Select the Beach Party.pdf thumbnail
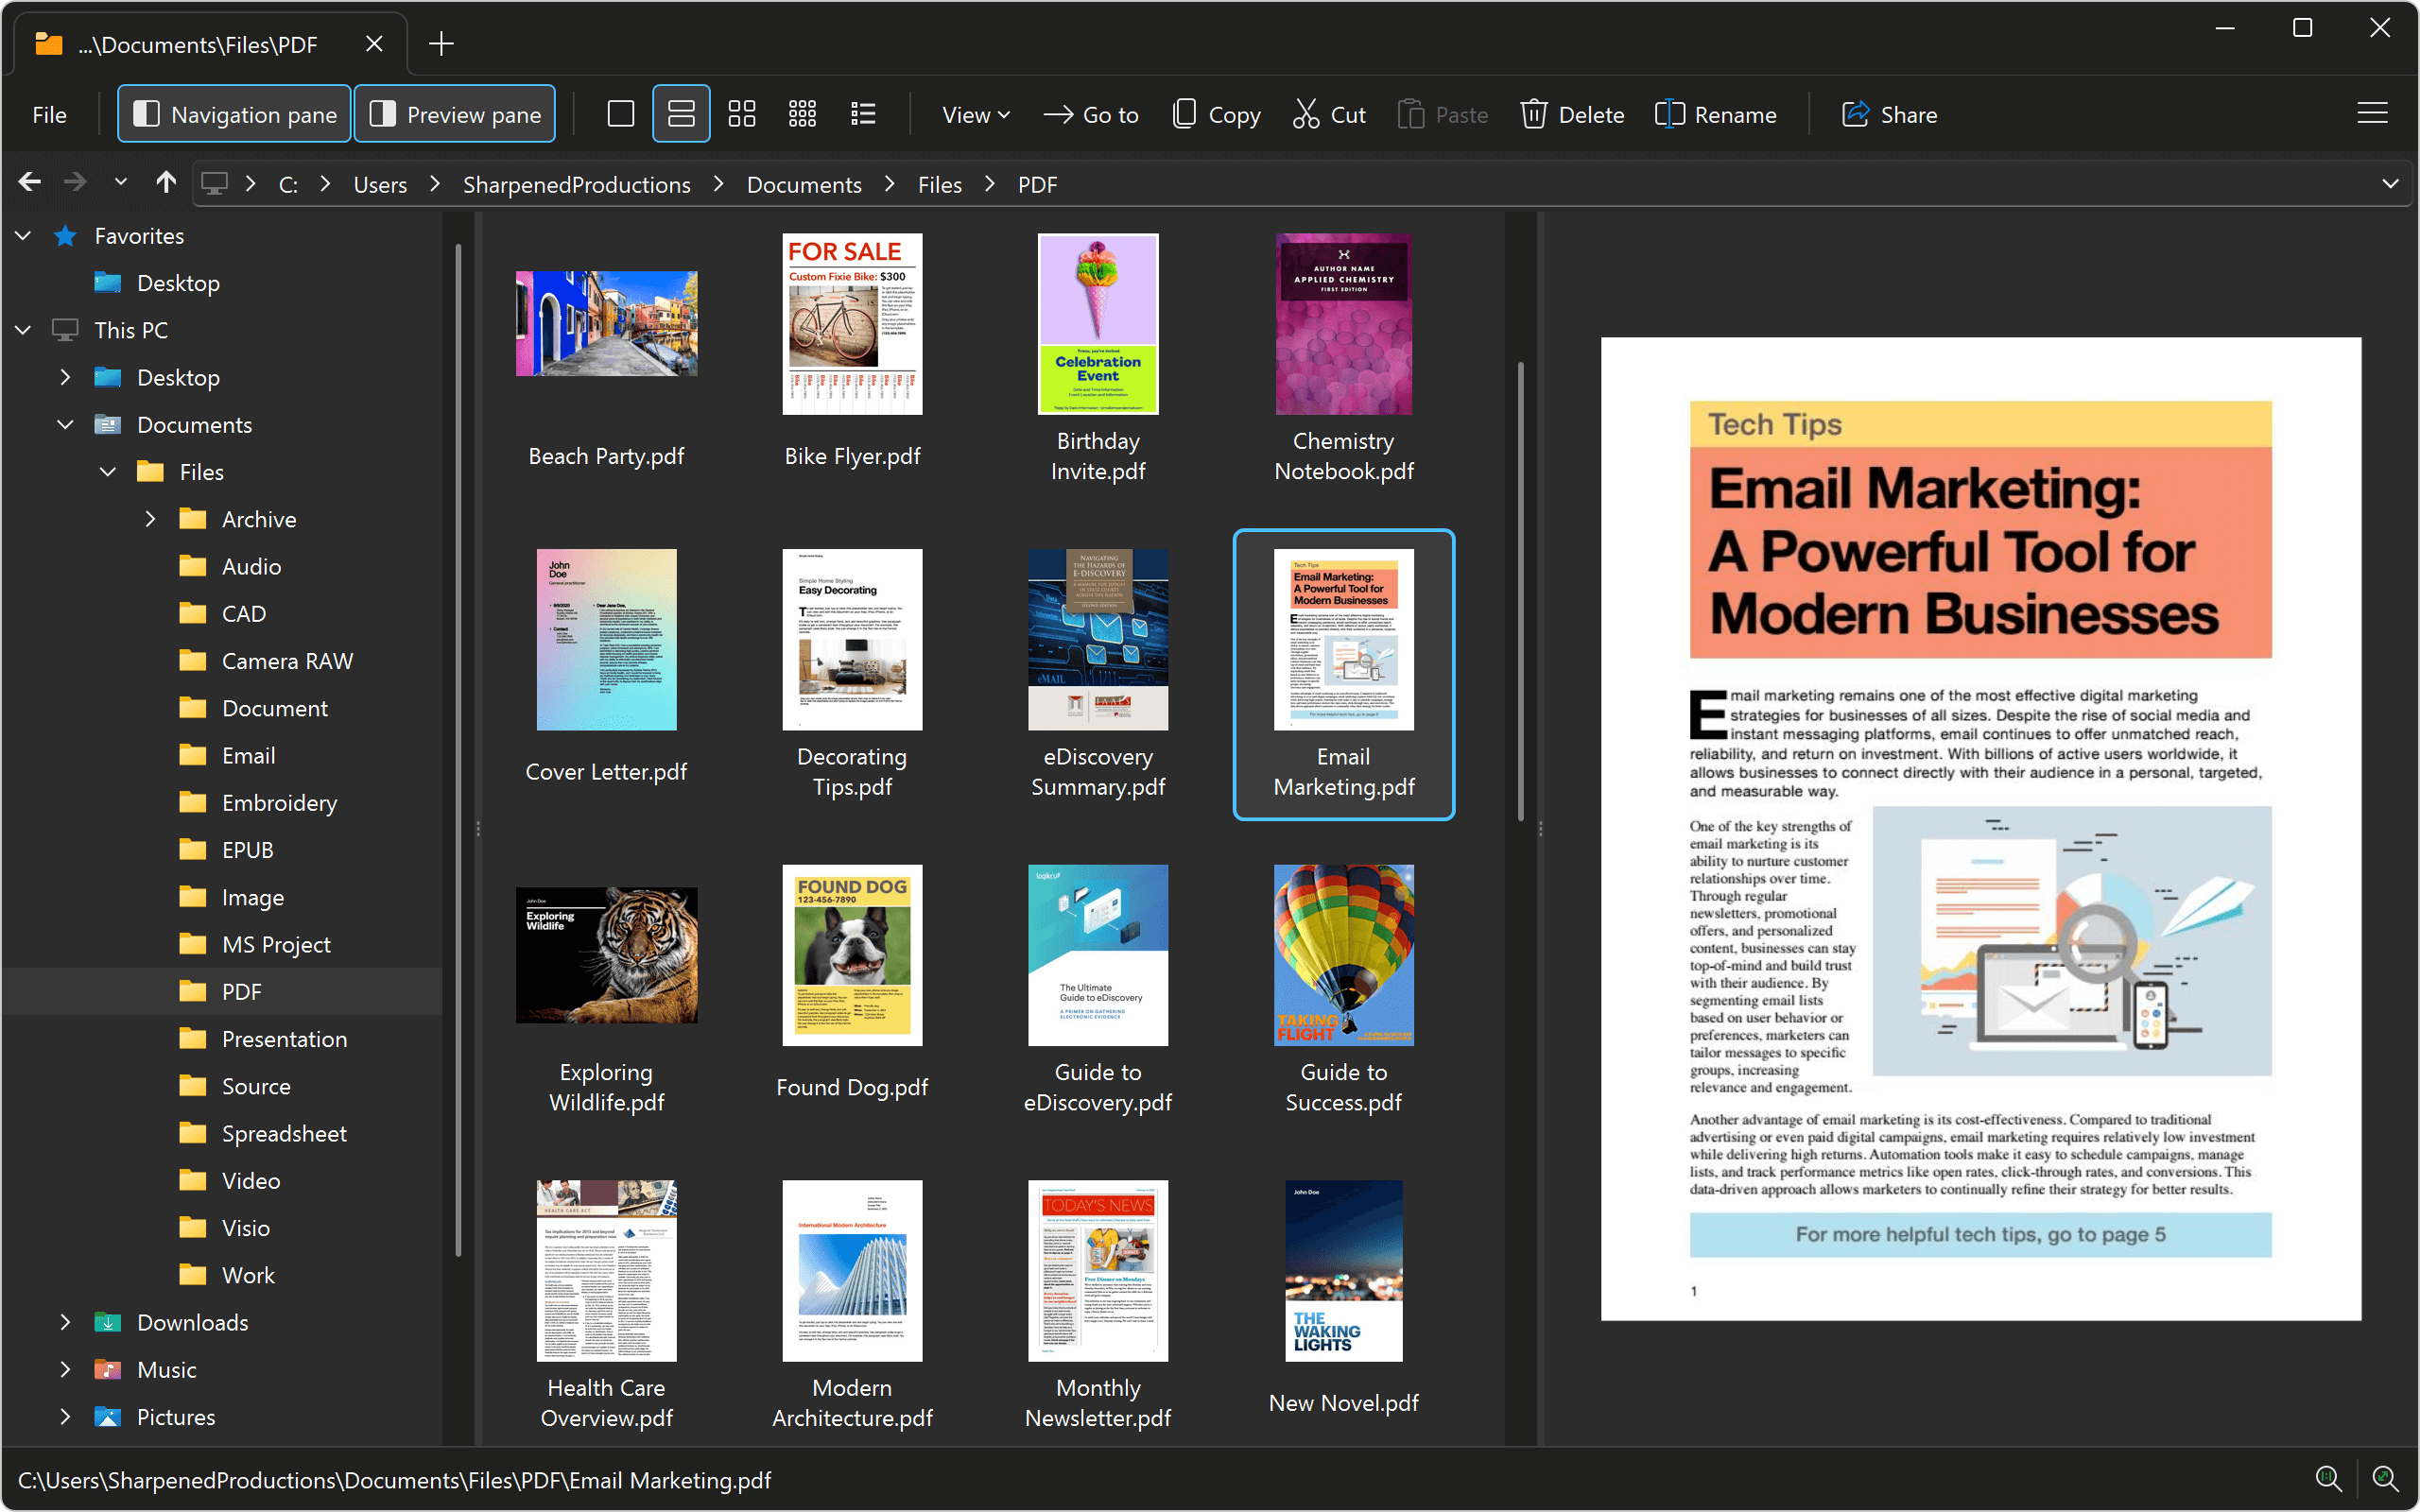Image resolution: width=2420 pixels, height=1512 pixels. coord(606,323)
